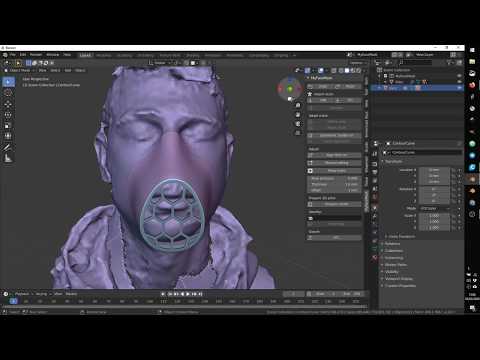The width and height of the screenshot is (480, 360).
Task: Select the Scale tool in left toolbar
Action: click(x=8, y=126)
